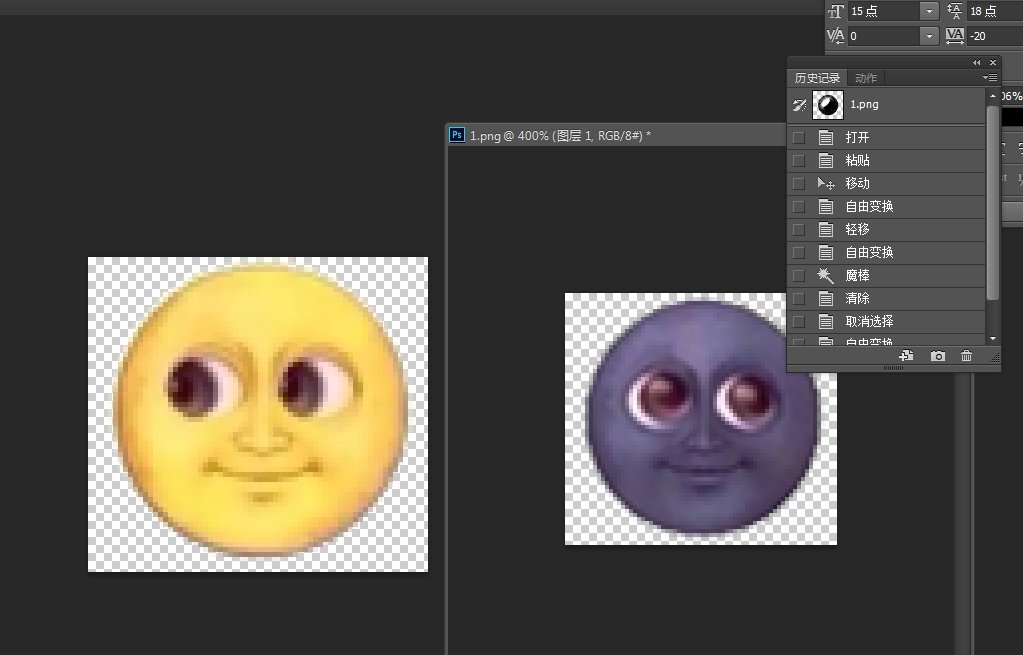
Task: Select the 历史记录 (History) tab
Action: (x=817, y=78)
